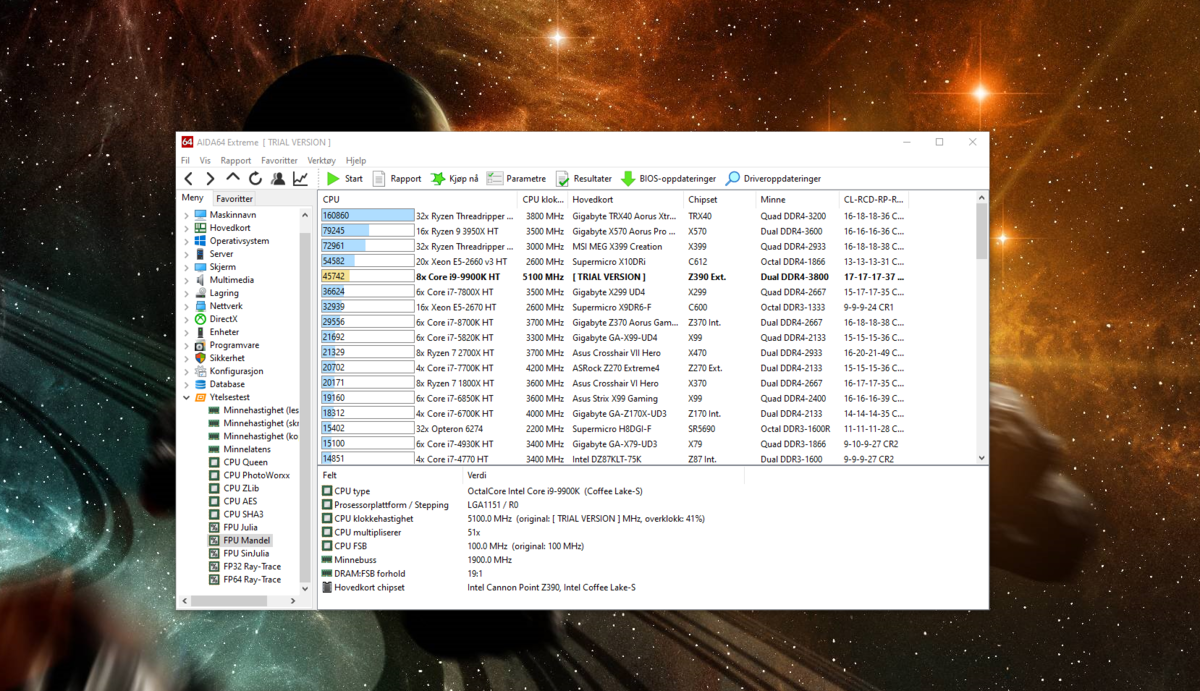This screenshot has height=691, width=1200.
Task: Expand the Konfigurasjon tree node
Action: pyautogui.click(x=186, y=371)
